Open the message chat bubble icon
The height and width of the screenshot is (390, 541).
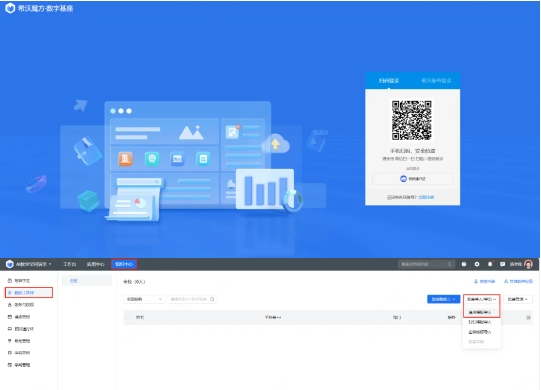(x=502, y=264)
